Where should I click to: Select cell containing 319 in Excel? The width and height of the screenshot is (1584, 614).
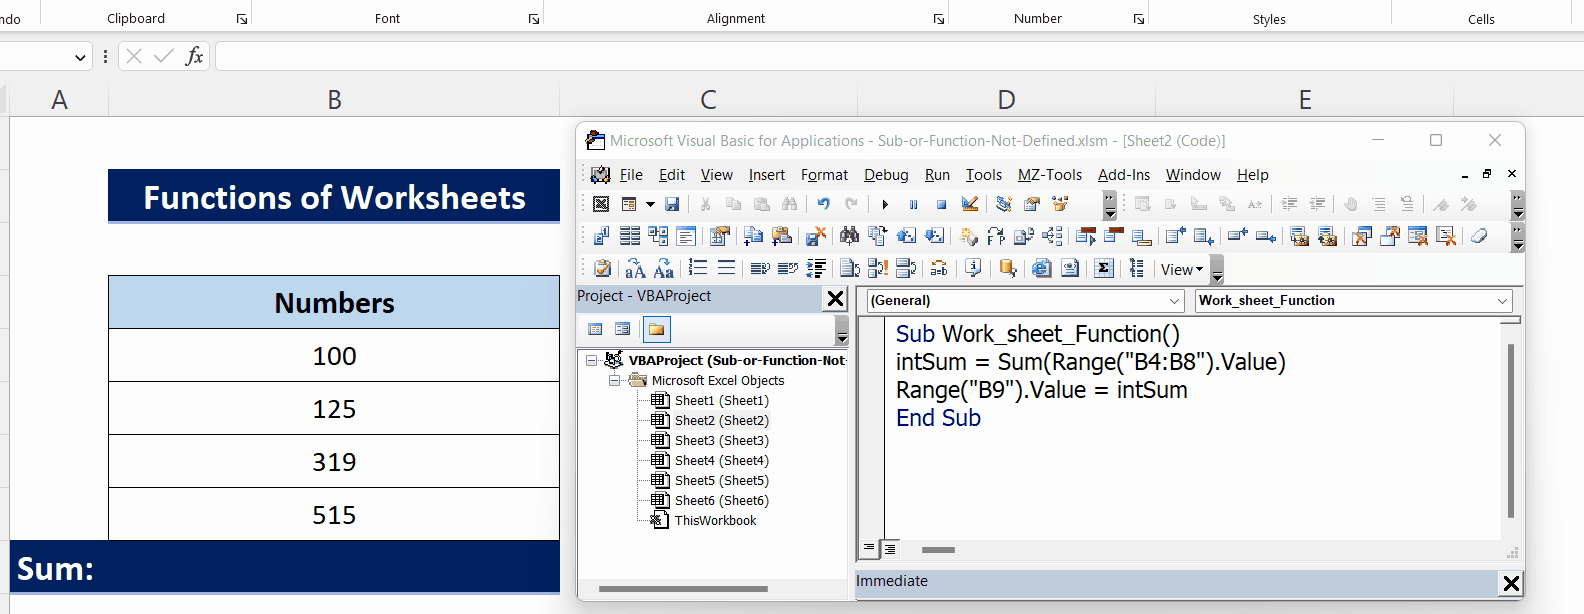(x=334, y=461)
